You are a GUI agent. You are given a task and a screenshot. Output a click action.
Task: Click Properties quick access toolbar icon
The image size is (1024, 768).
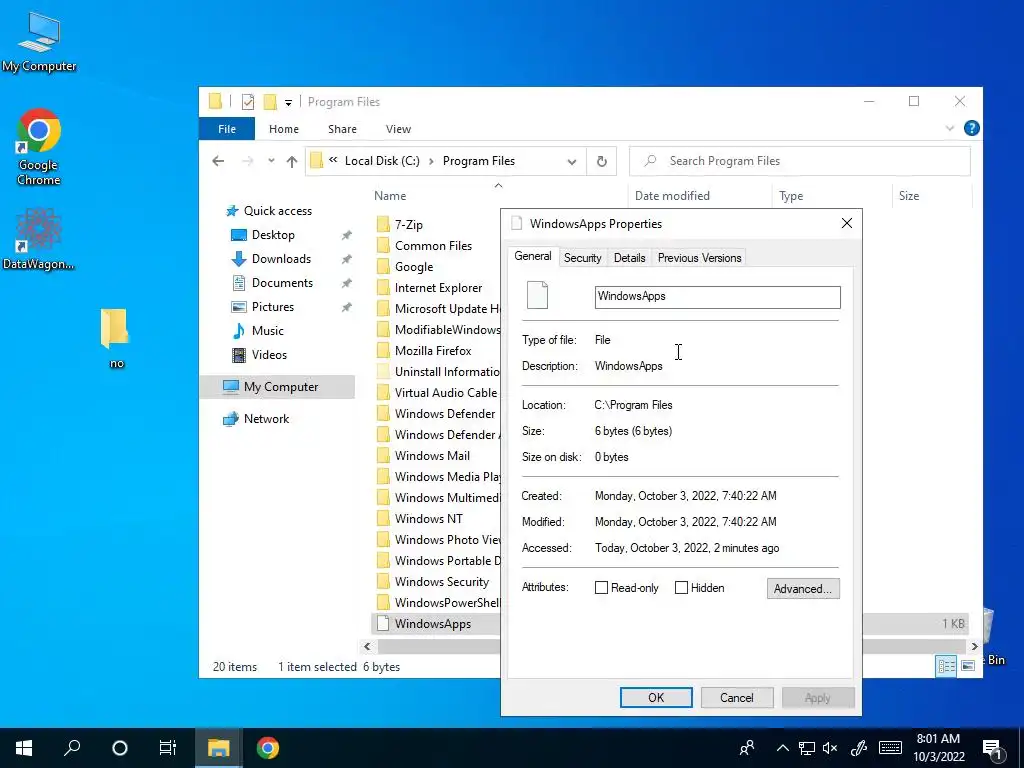pos(248,102)
